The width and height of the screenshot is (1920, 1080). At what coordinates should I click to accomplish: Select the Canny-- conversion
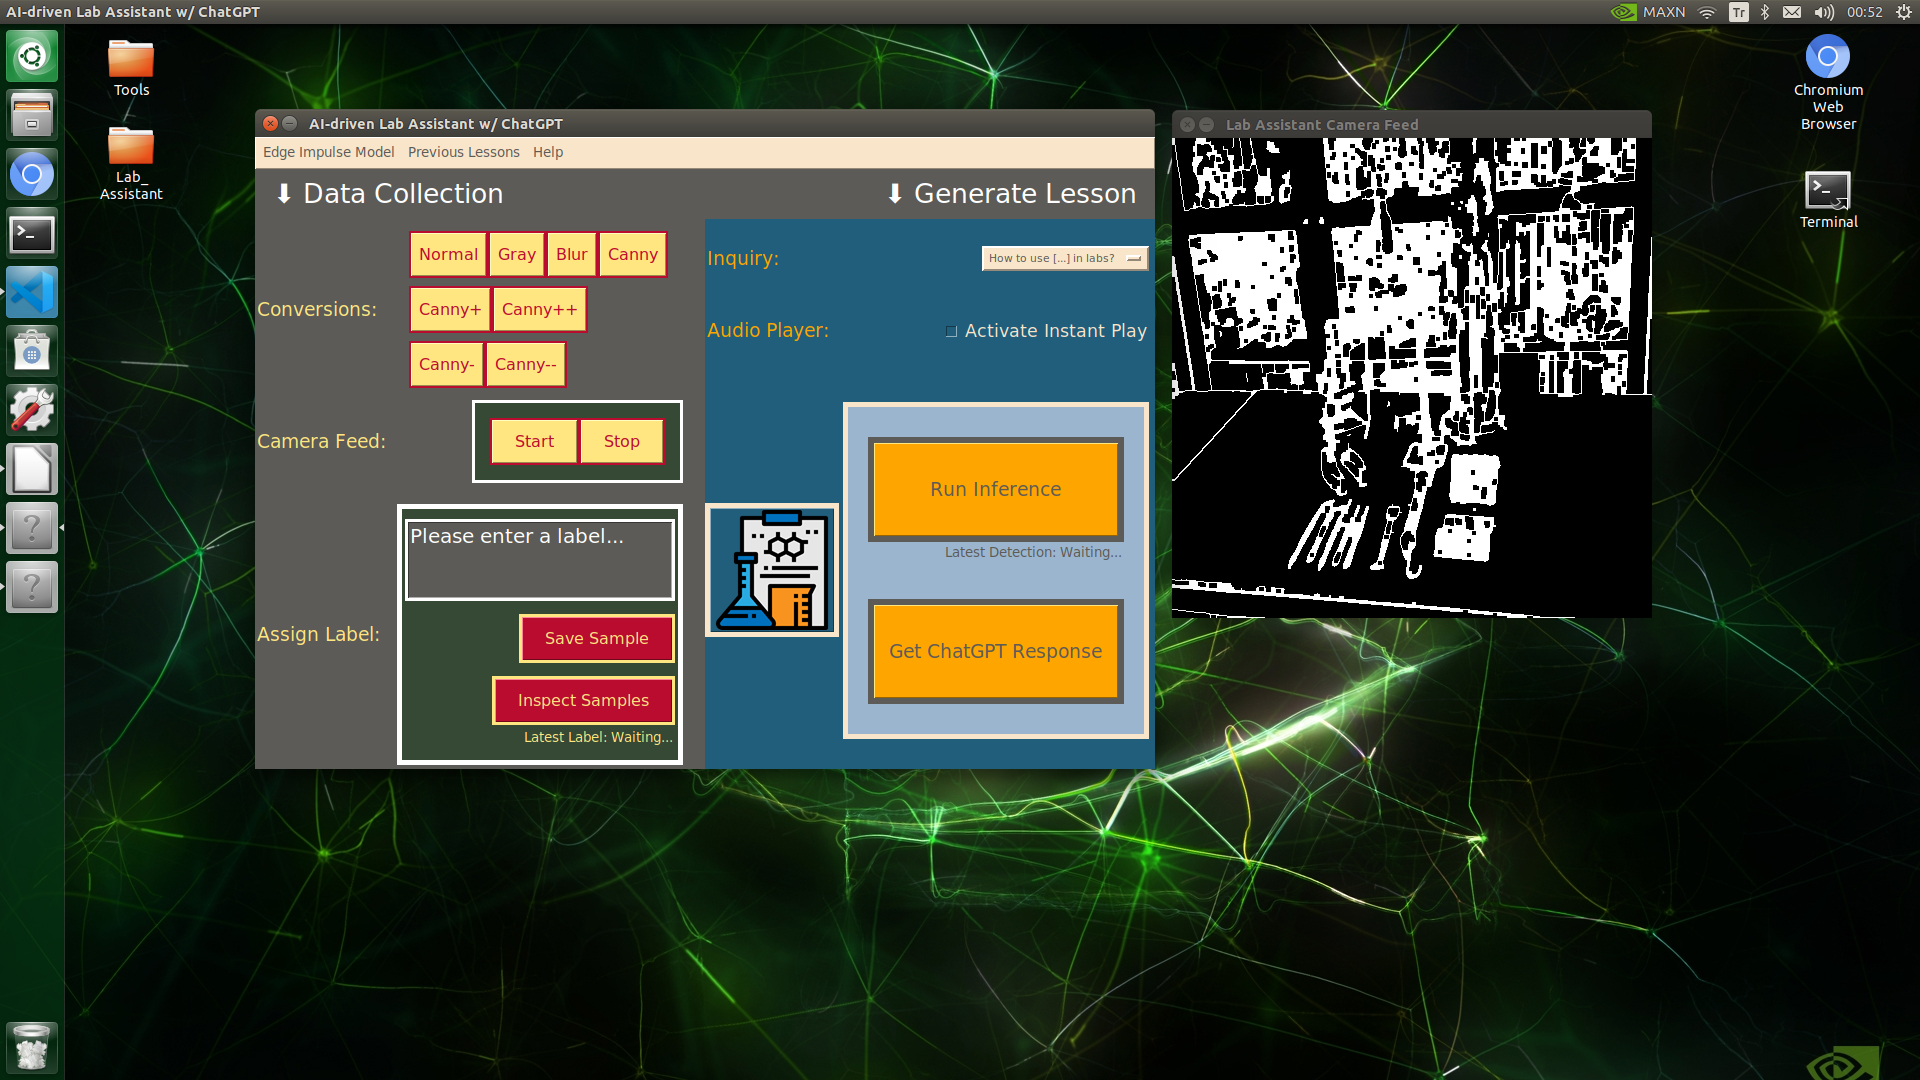(526, 364)
